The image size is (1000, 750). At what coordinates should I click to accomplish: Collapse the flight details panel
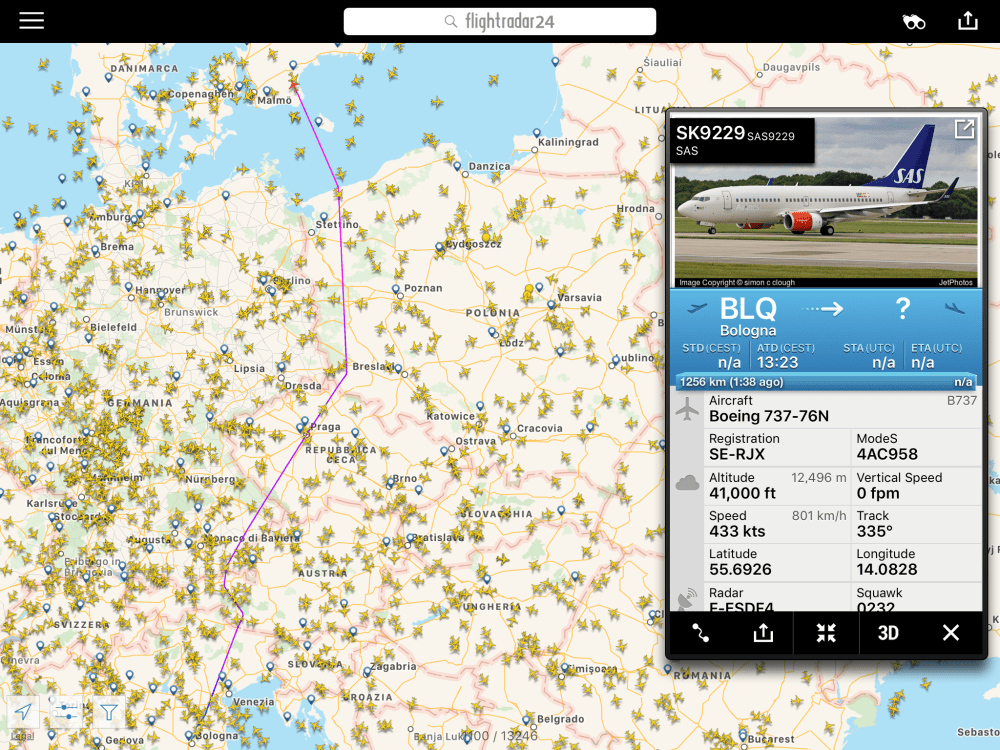click(x=826, y=633)
